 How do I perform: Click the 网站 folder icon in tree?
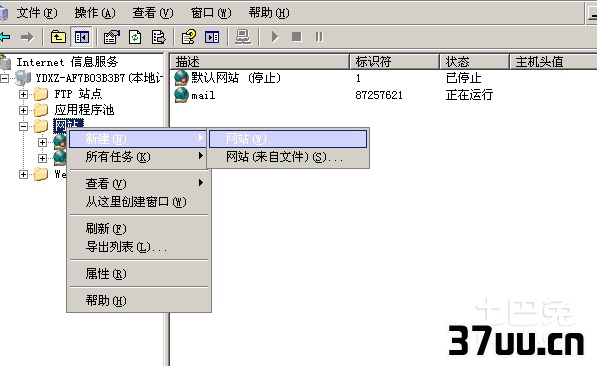click(x=41, y=126)
